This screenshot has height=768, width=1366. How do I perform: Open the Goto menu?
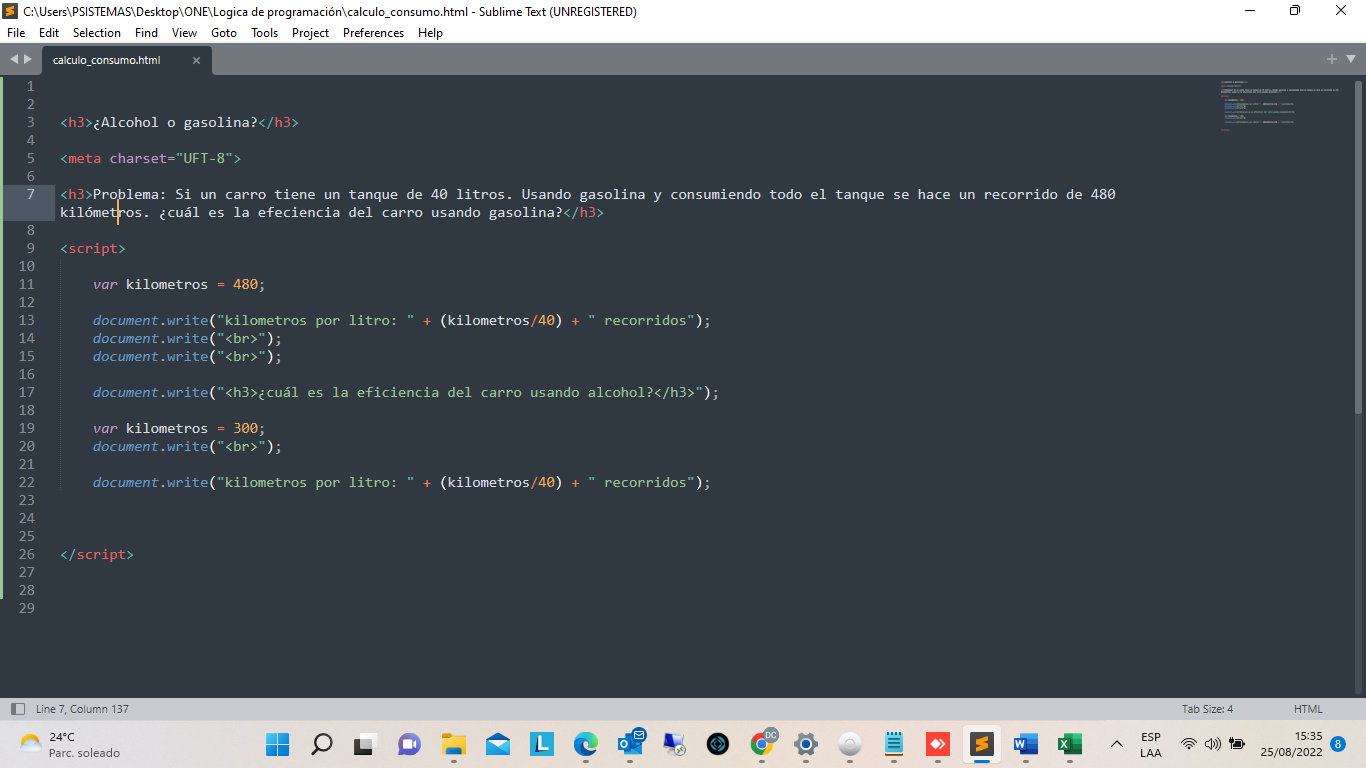[224, 32]
